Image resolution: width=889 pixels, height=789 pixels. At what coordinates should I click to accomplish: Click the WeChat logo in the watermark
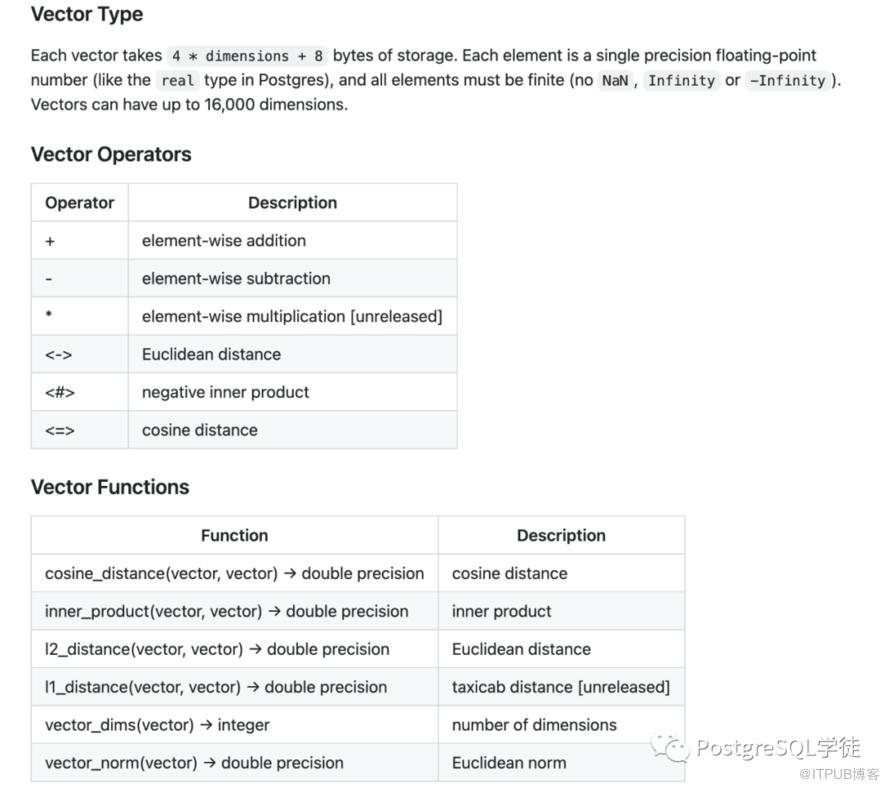(670, 747)
